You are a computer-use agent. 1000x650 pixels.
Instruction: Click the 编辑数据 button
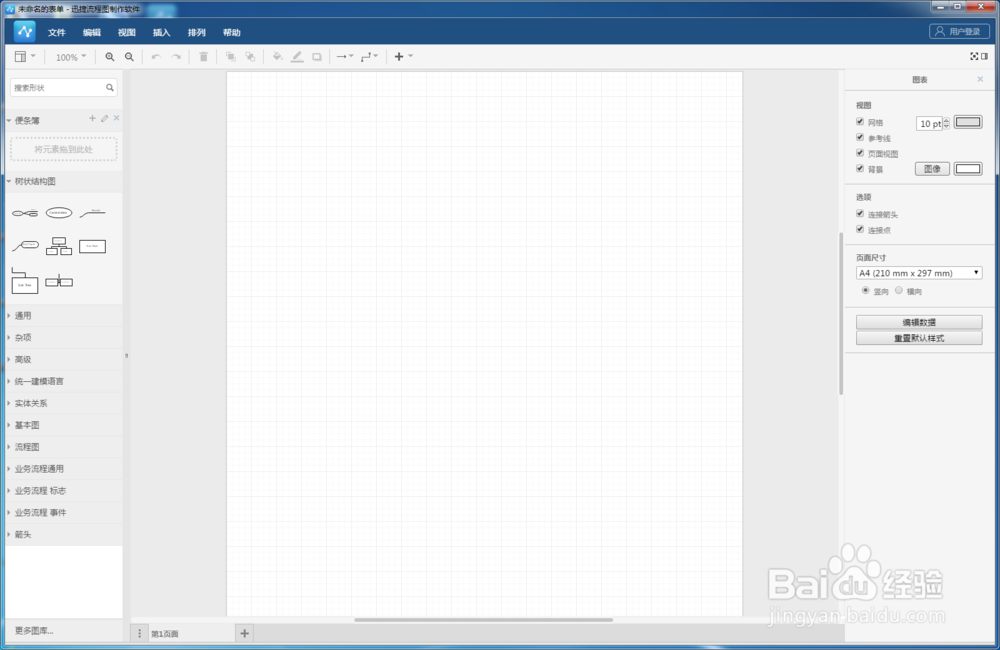(918, 322)
